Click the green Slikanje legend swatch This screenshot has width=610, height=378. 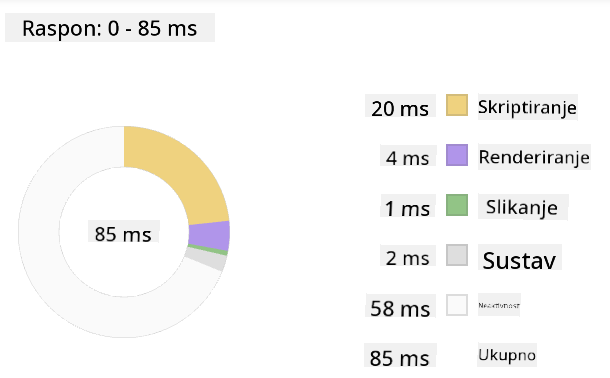457,205
